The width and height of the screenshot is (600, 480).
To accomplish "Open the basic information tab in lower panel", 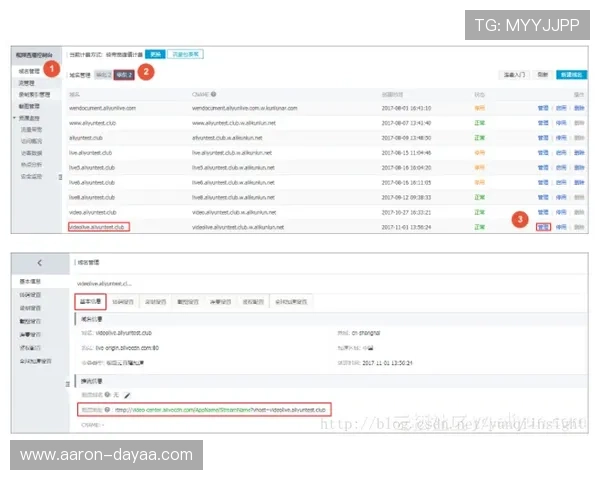I will [90, 302].
